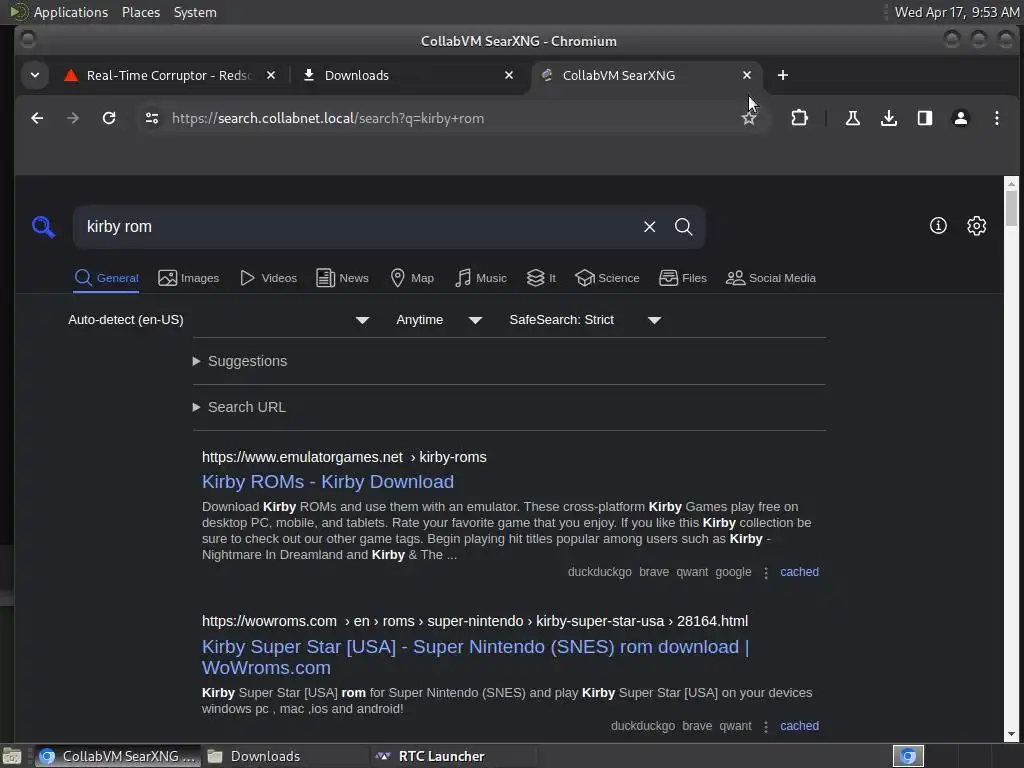Click the show desktop taskbar icon
1024x768 pixels.
coord(12,756)
